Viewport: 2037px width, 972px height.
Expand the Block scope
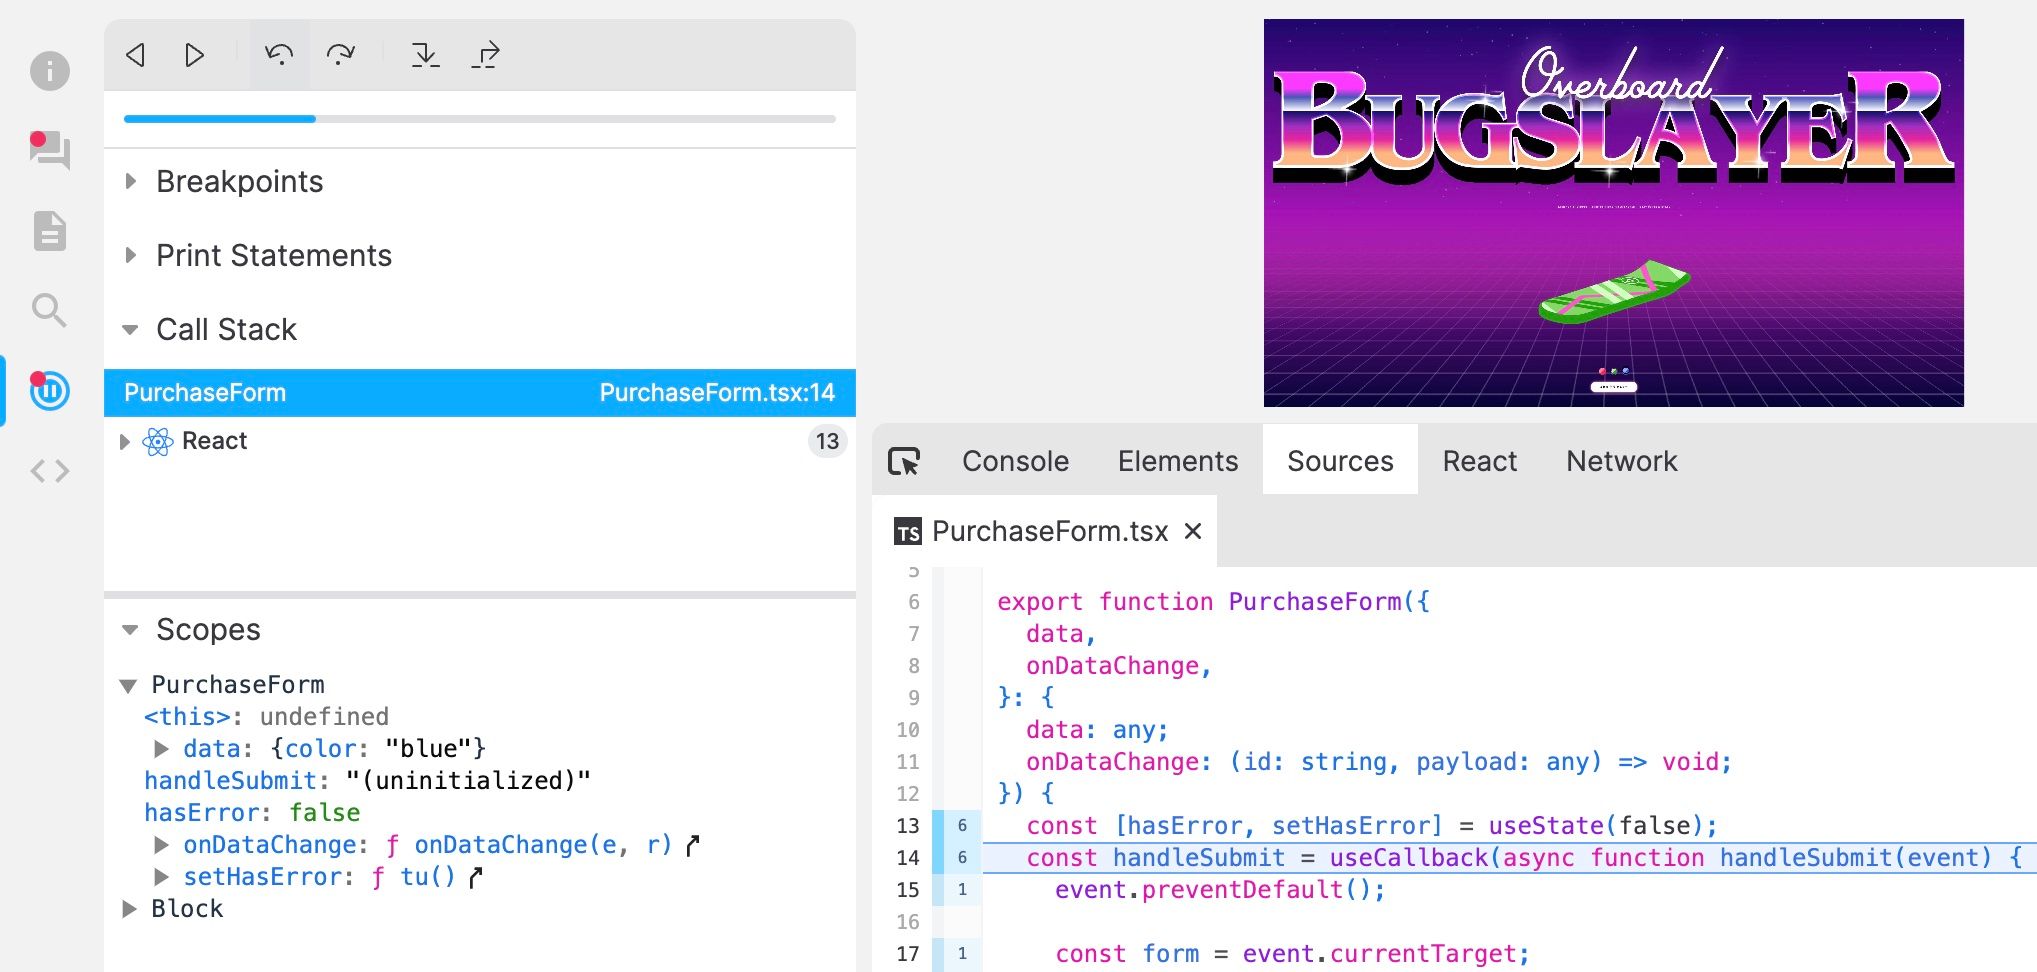pos(129,909)
